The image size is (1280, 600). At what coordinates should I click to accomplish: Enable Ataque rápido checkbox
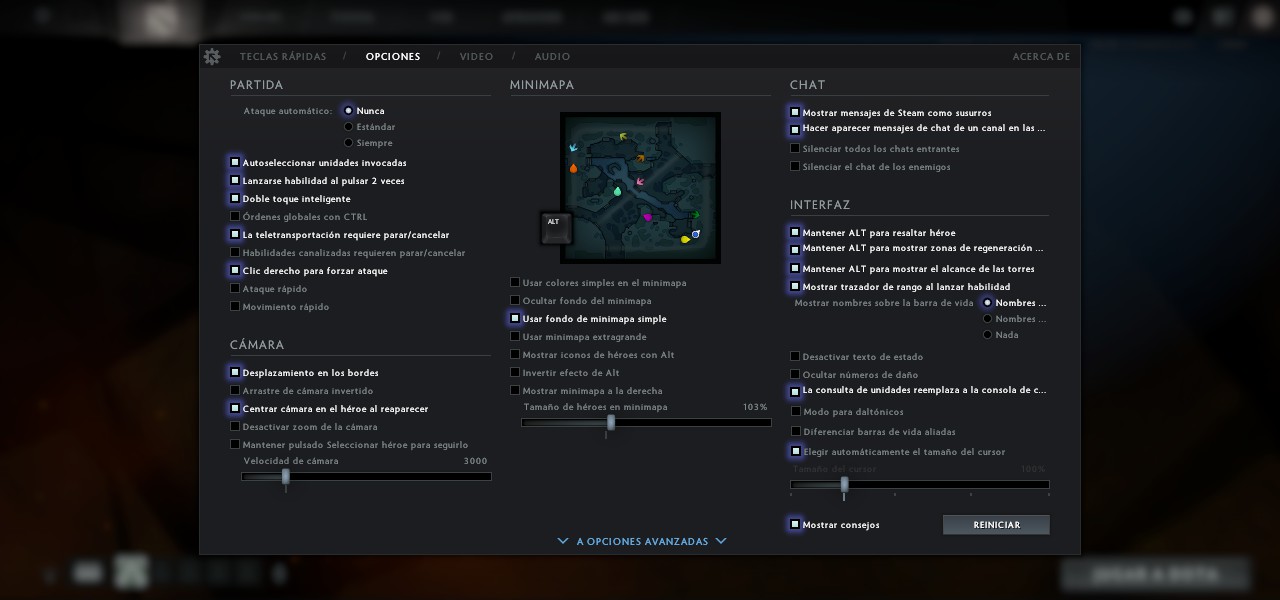tap(235, 288)
